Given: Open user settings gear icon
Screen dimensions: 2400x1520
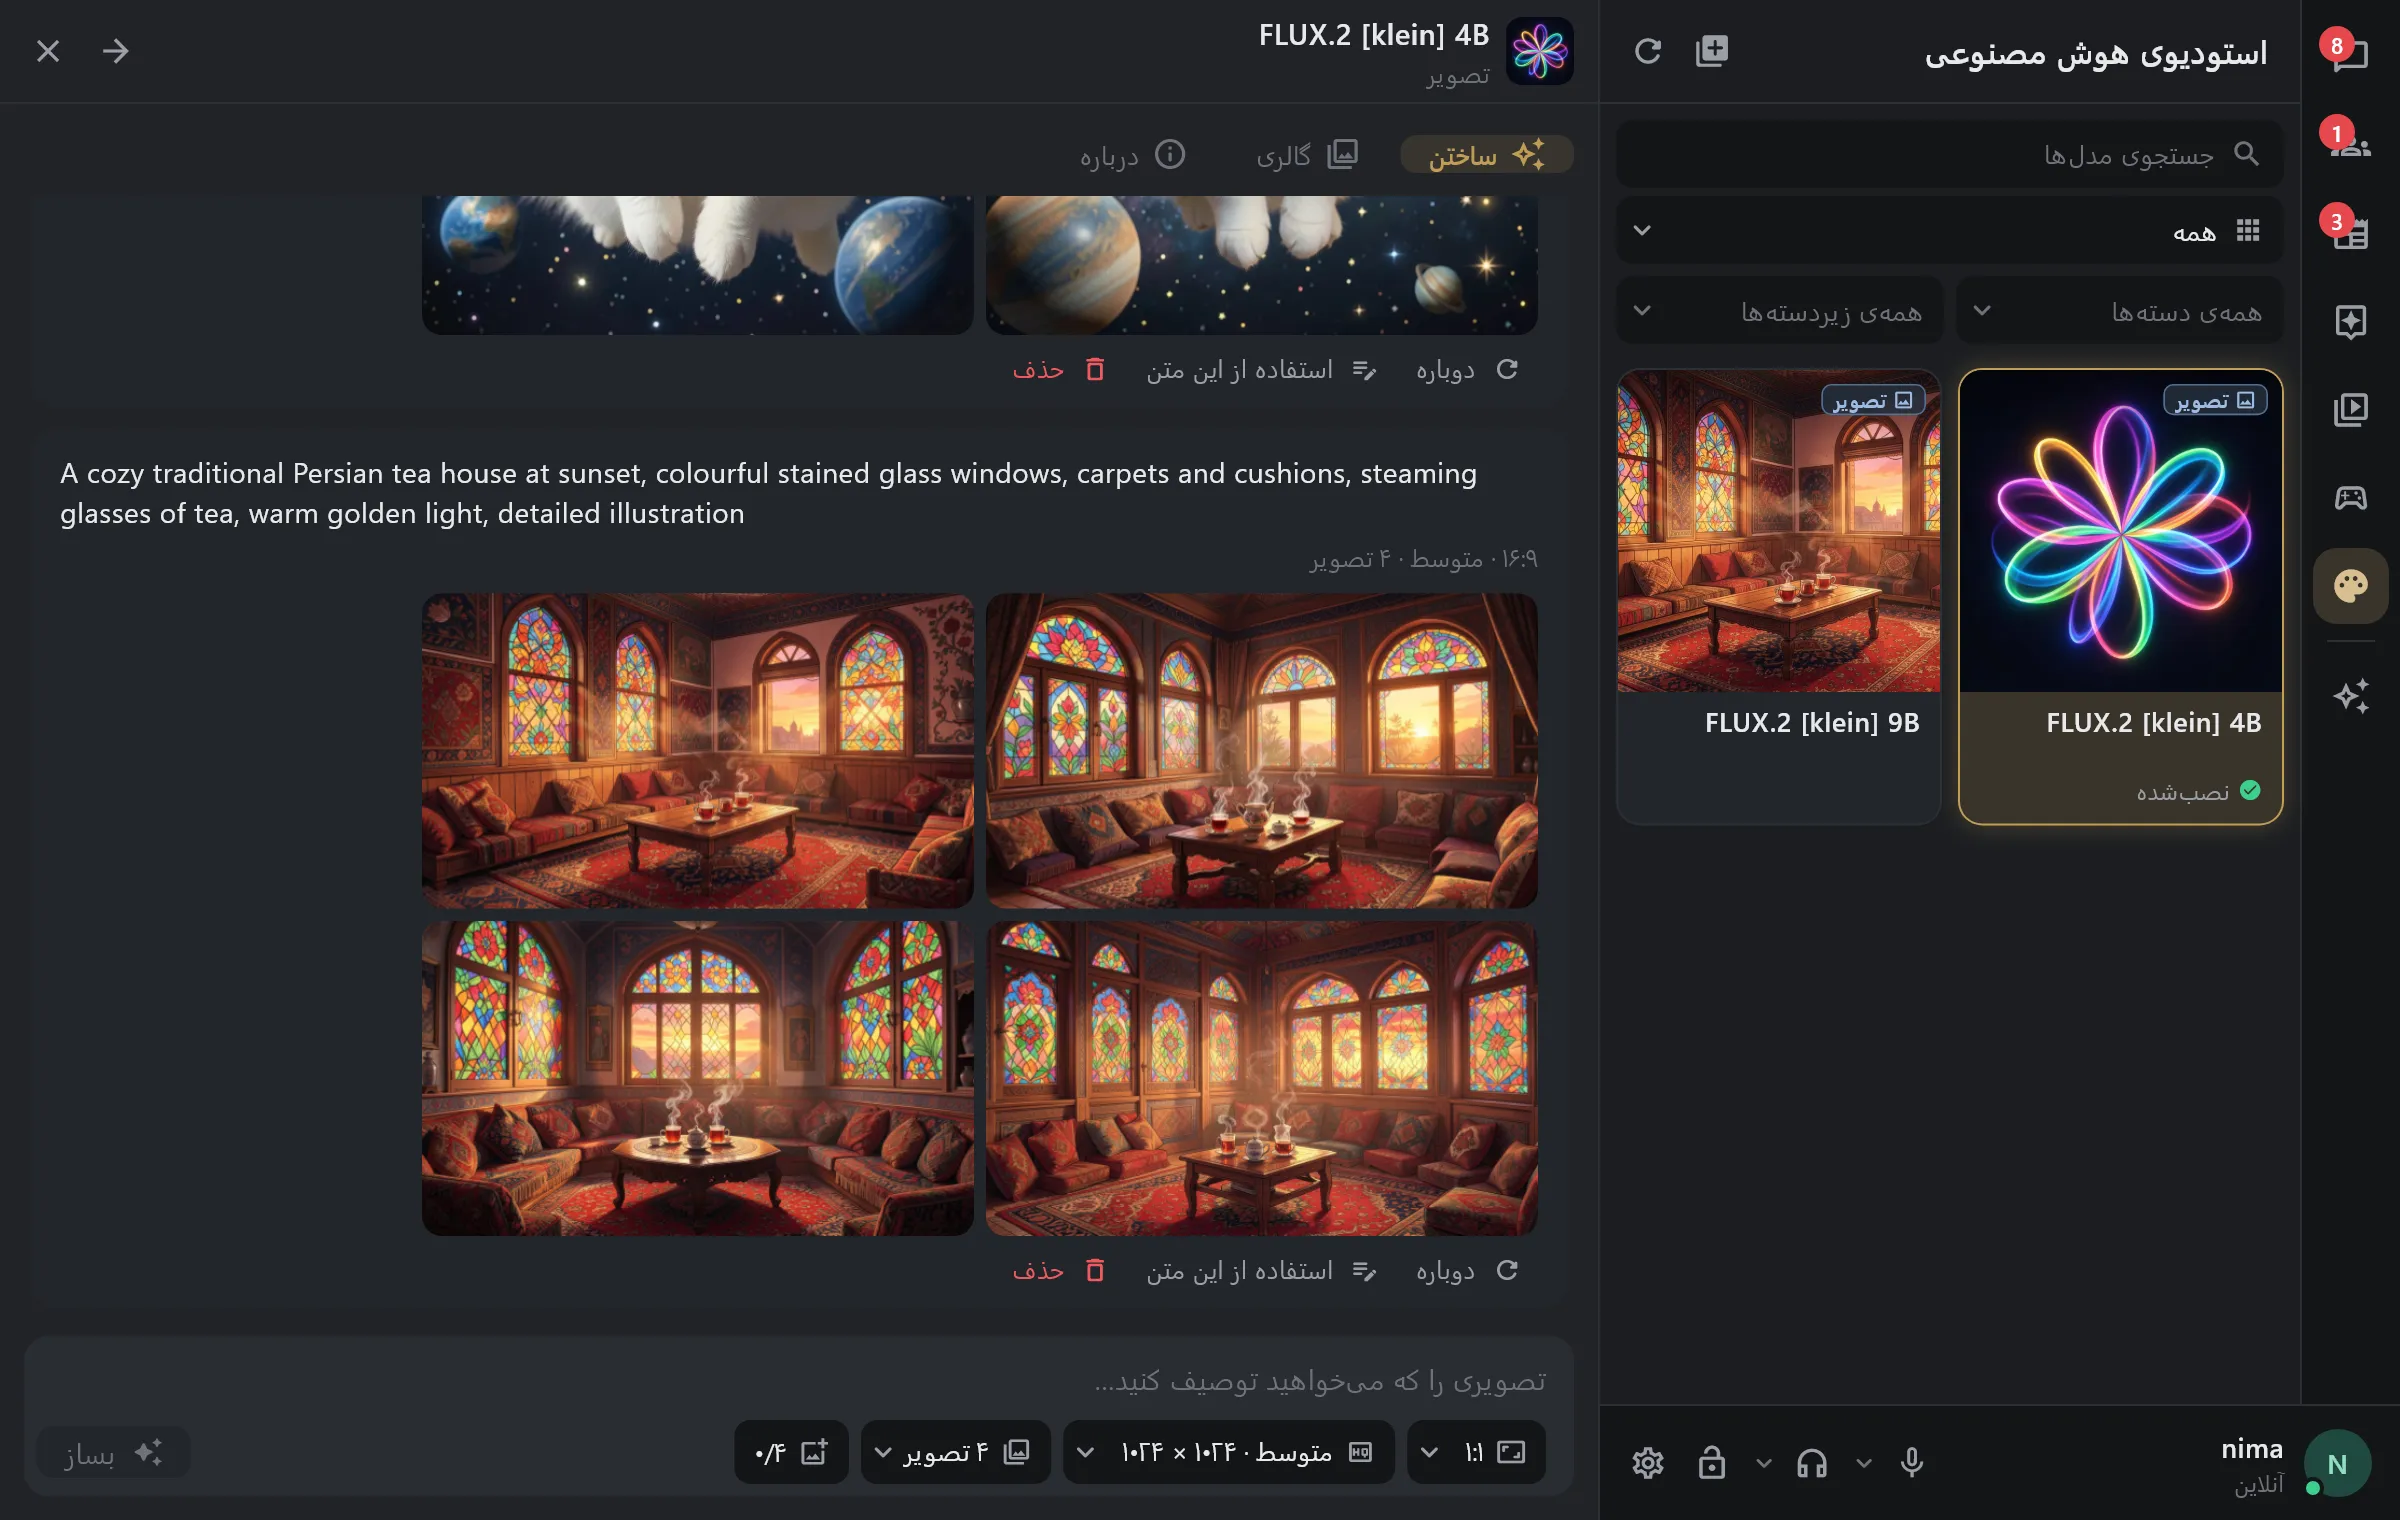Looking at the screenshot, I should 1648,1463.
